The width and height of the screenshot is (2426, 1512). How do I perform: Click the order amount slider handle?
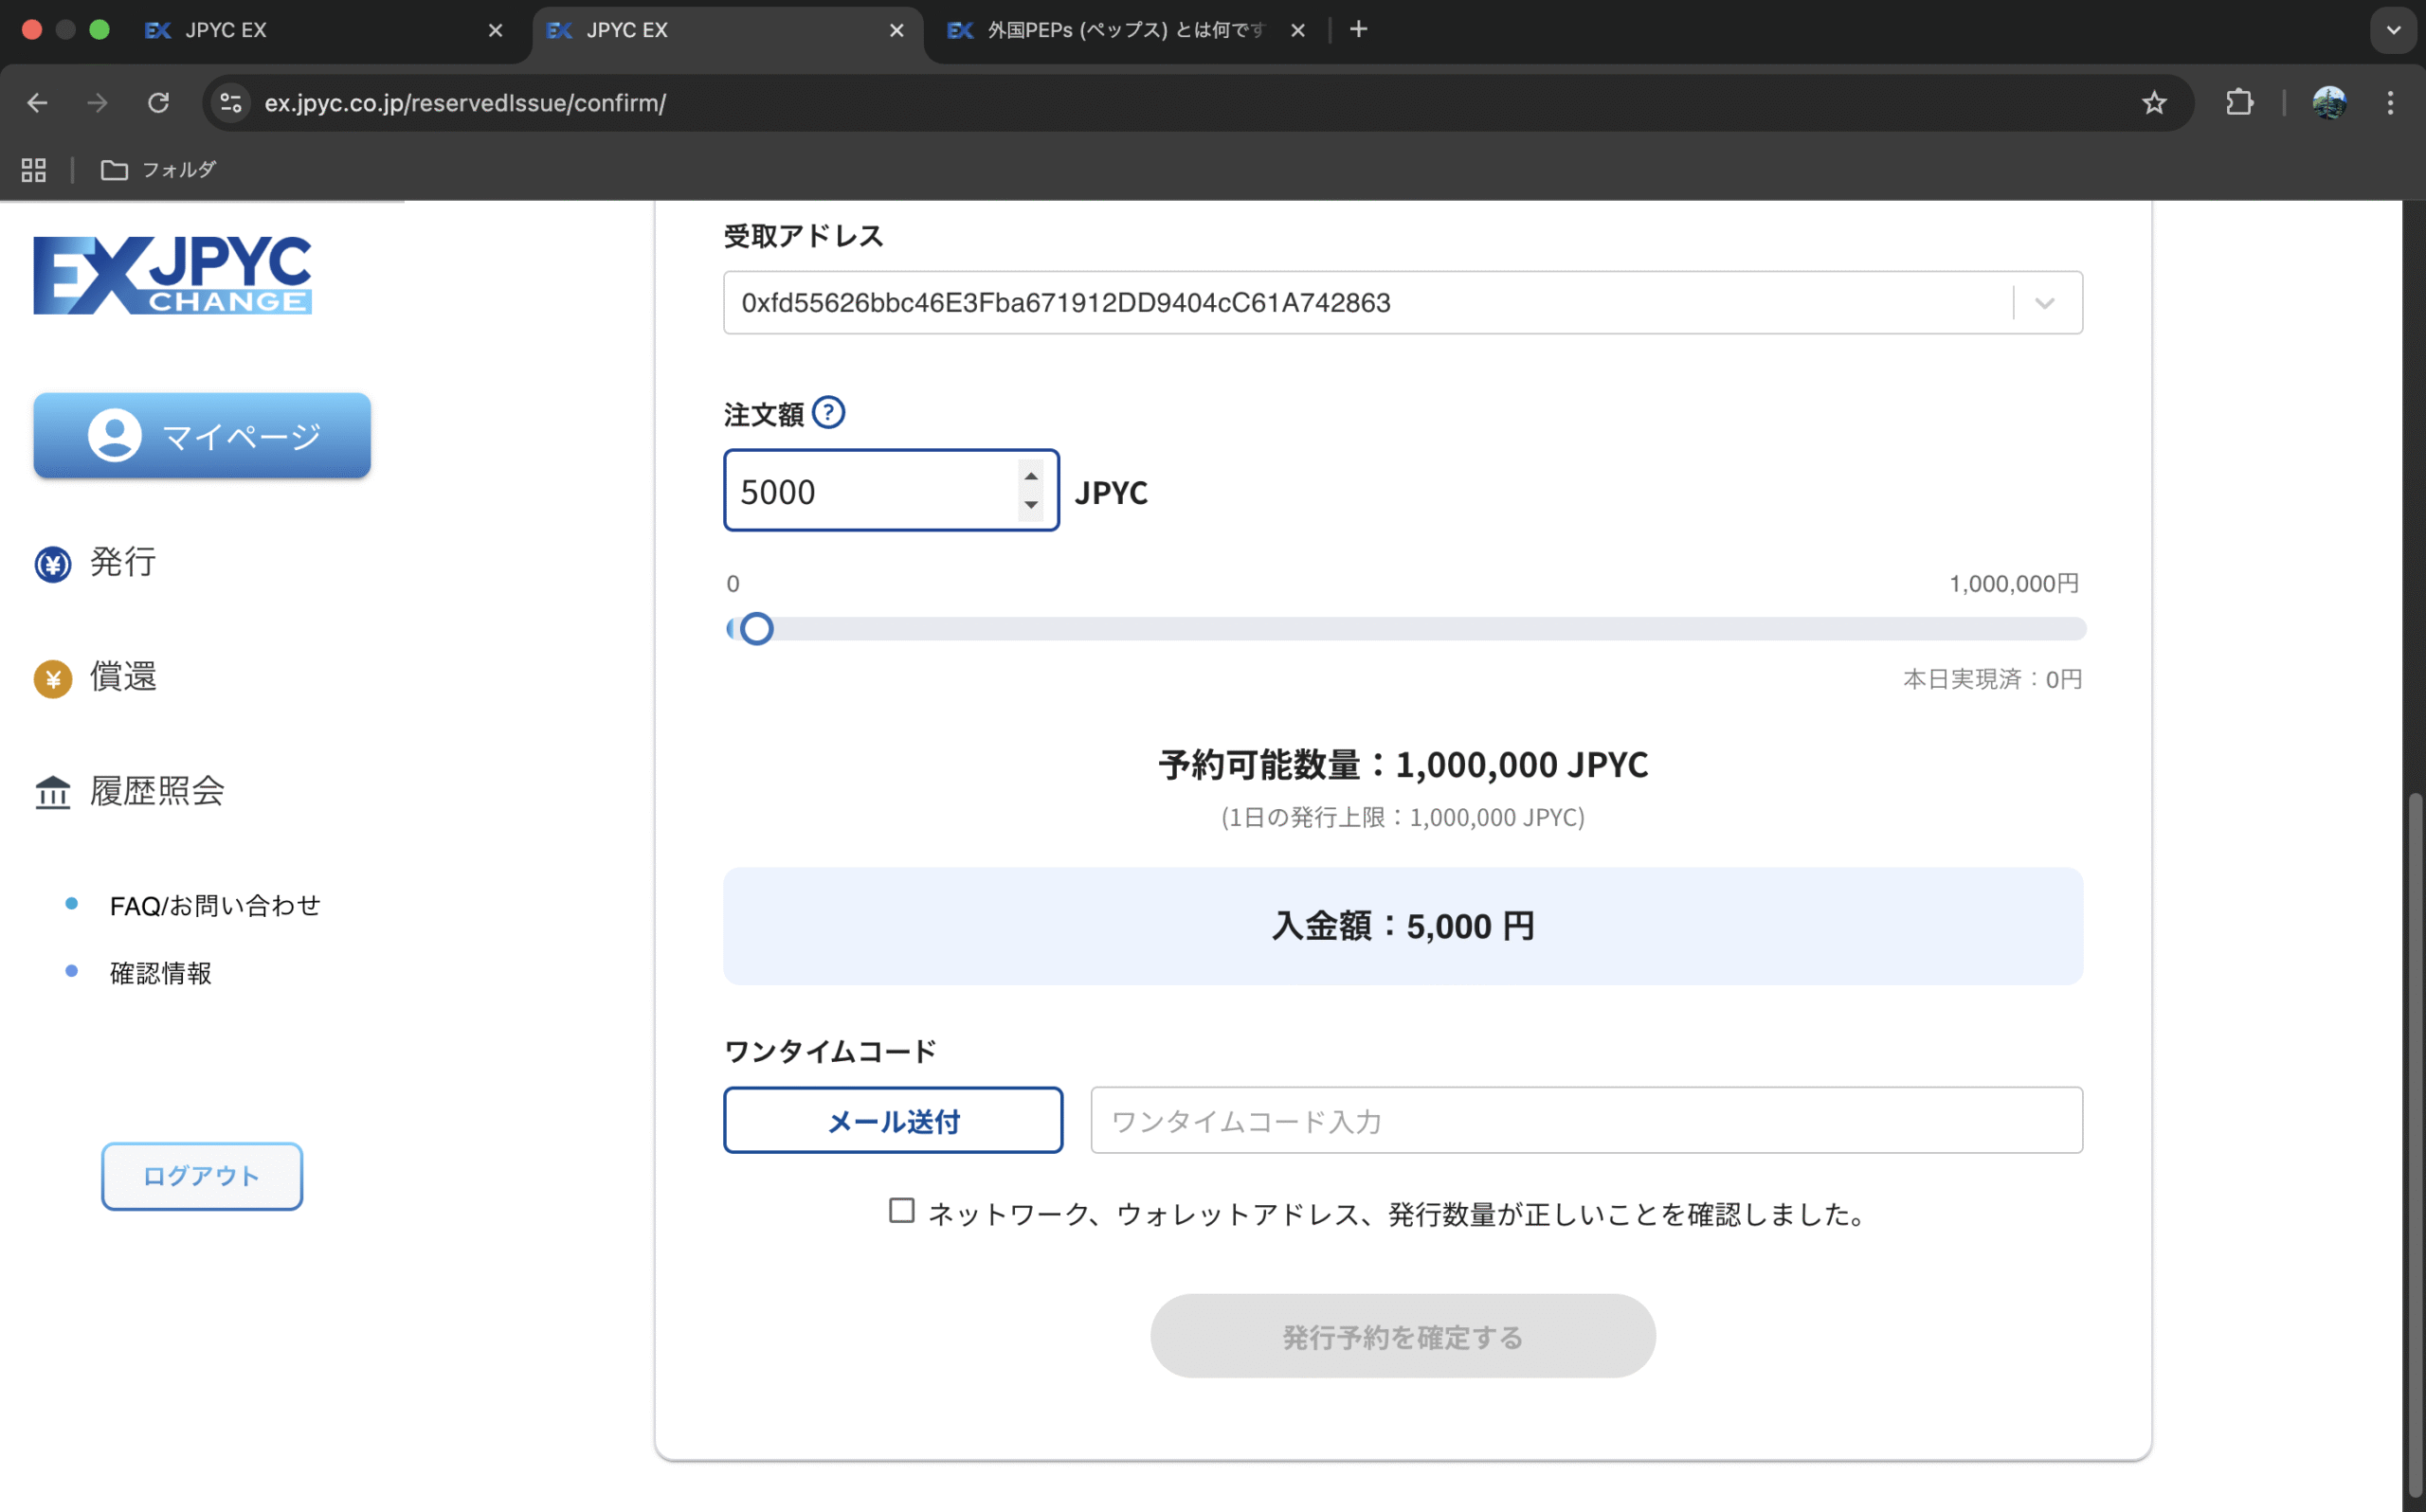pyautogui.click(x=757, y=629)
